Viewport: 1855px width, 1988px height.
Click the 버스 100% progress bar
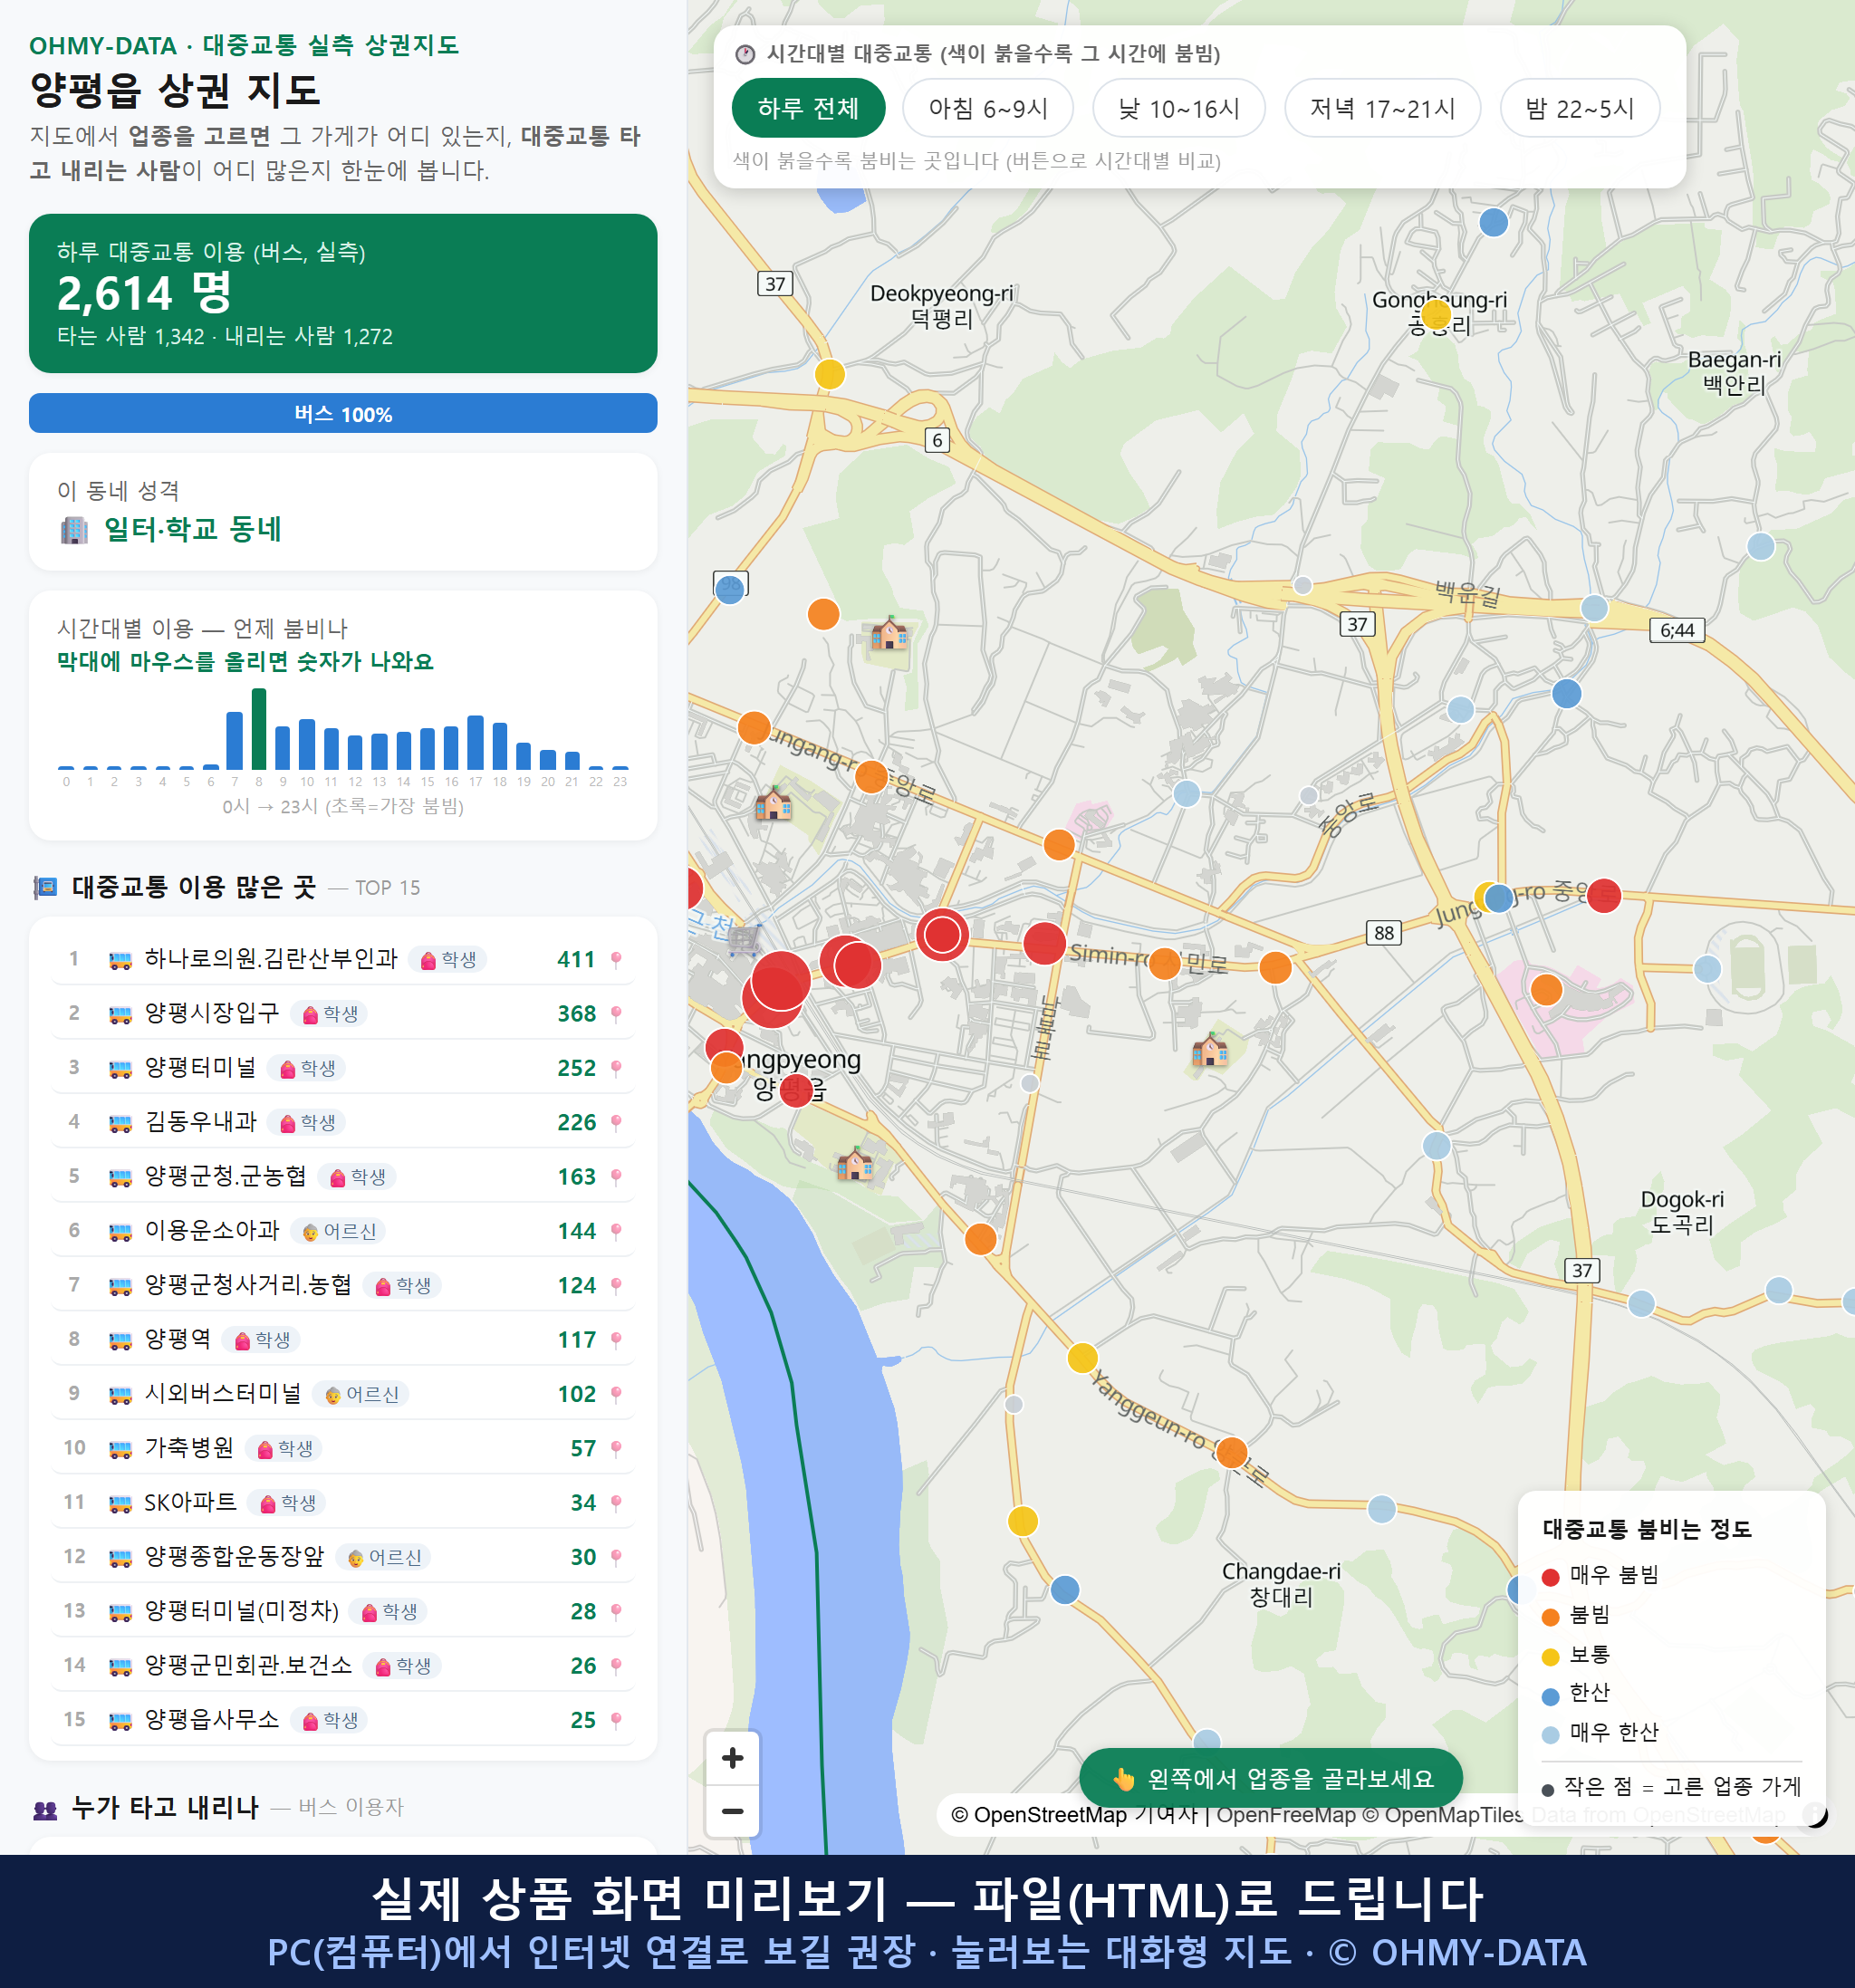point(343,414)
